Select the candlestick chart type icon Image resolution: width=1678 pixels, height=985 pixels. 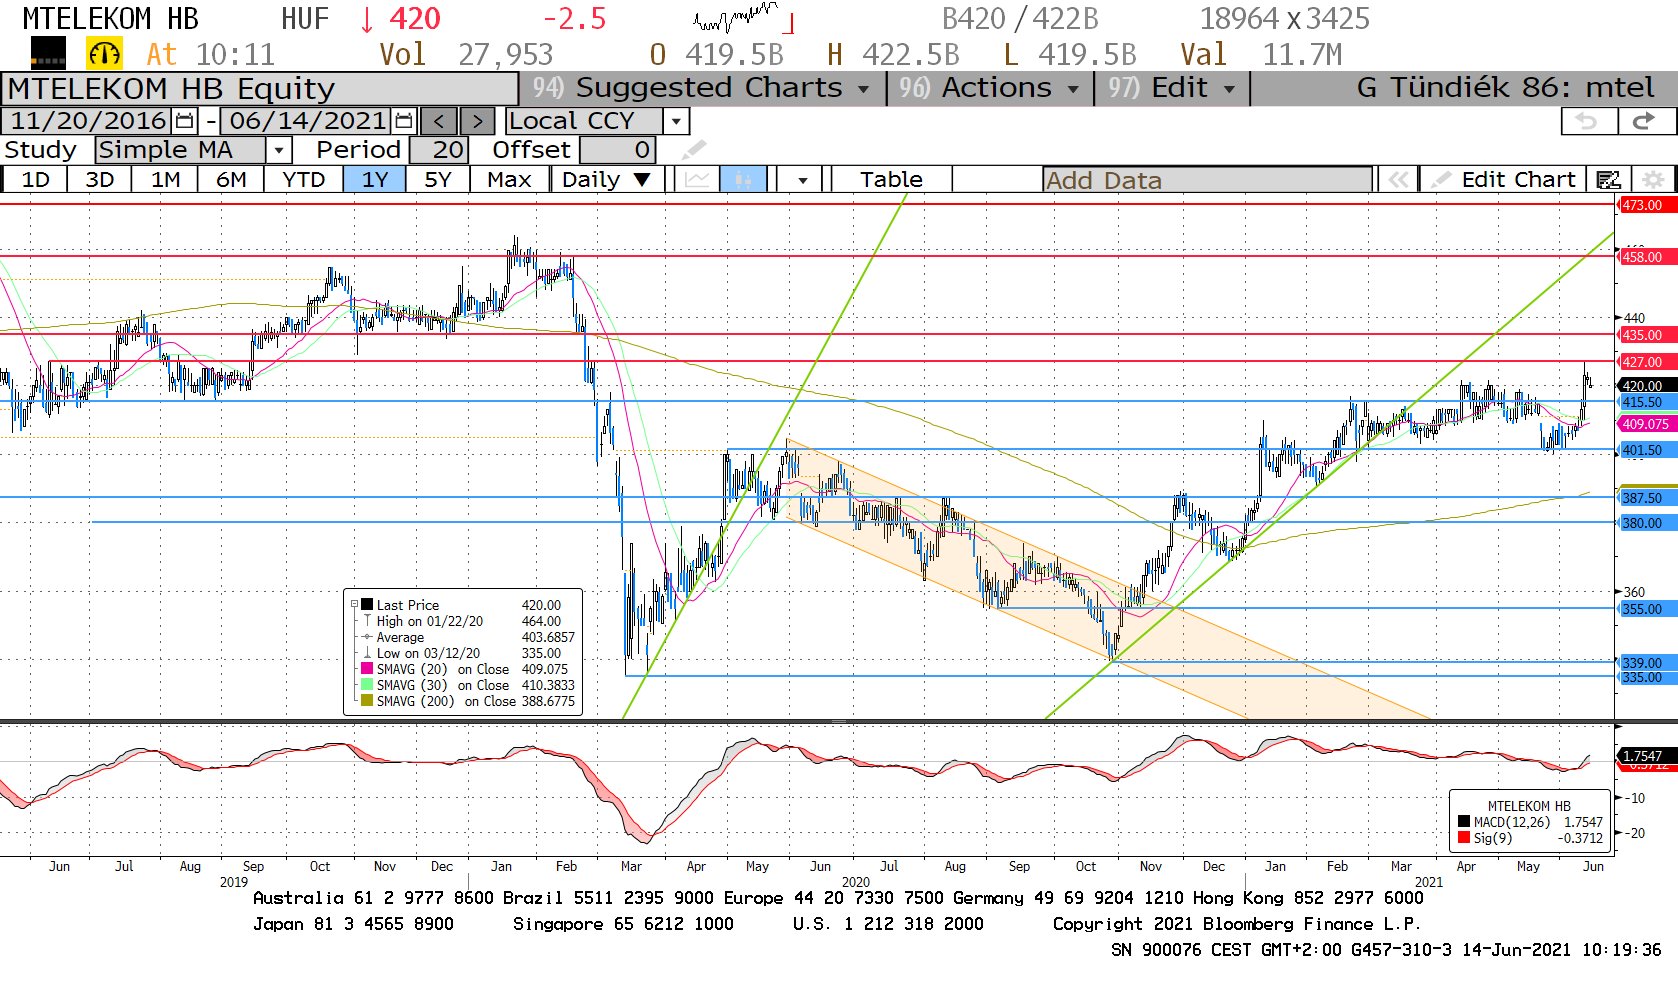pyautogui.click(x=743, y=179)
